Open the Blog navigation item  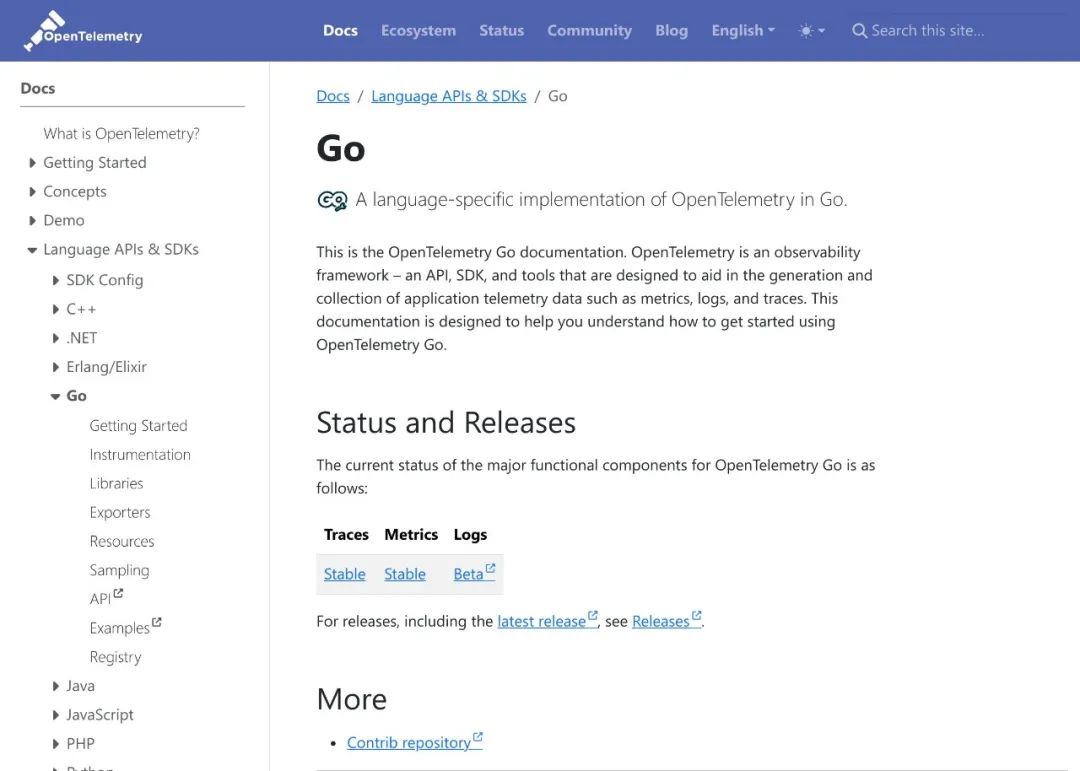pyautogui.click(x=672, y=31)
